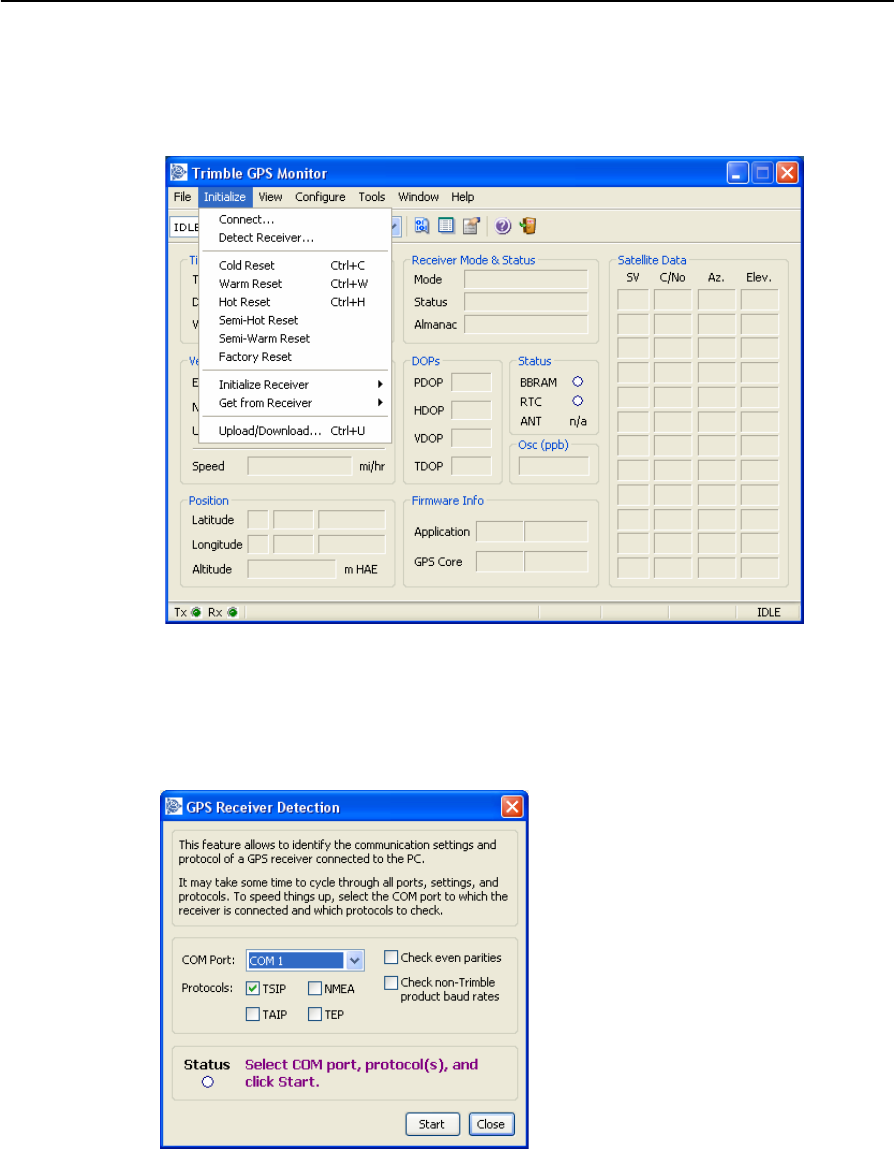This screenshot has width=894, height=1149.
Task: Click the BBRAM status indicator circle
Action: click(577, 382)
